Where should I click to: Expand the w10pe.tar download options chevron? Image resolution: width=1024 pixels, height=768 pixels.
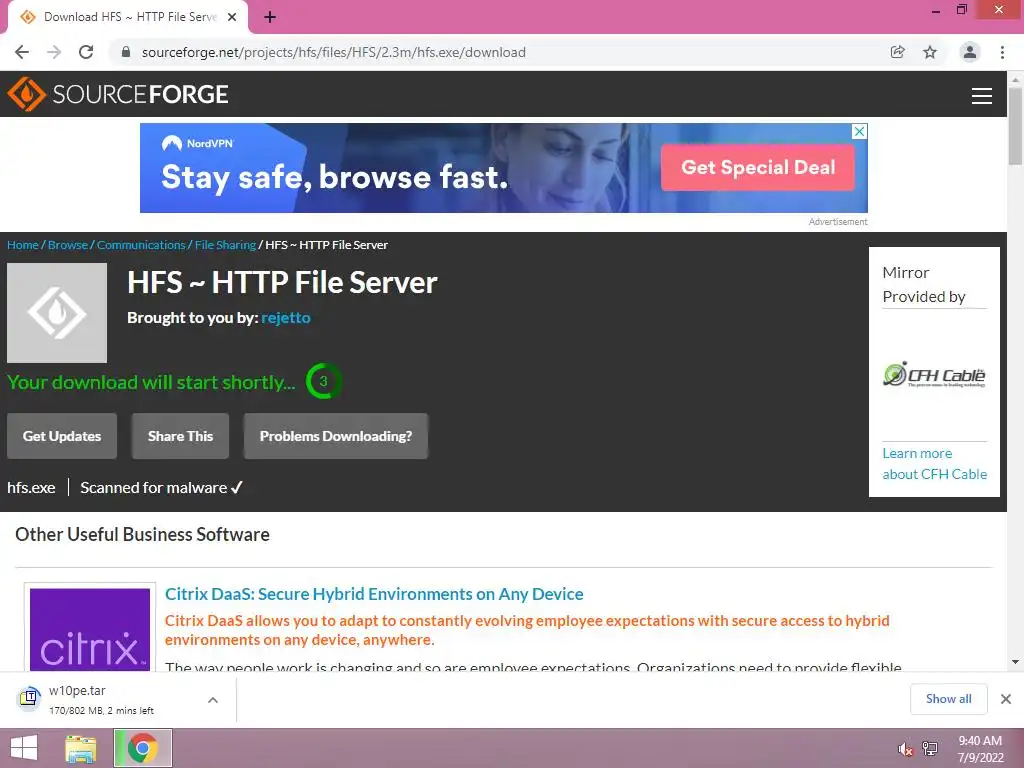click(x=213, y=700)
